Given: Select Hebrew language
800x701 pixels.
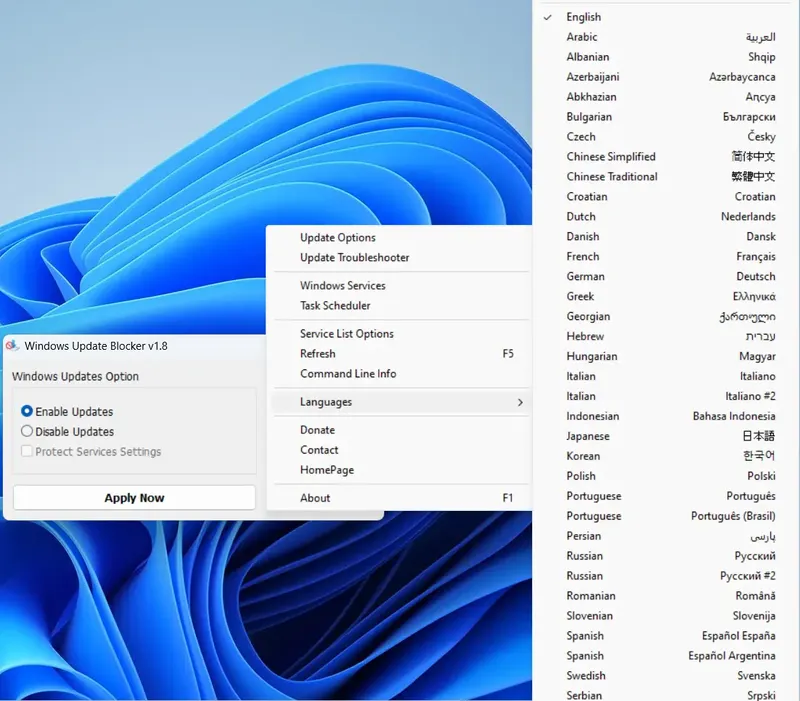Looking at the screenshot, I should [666, 336].
